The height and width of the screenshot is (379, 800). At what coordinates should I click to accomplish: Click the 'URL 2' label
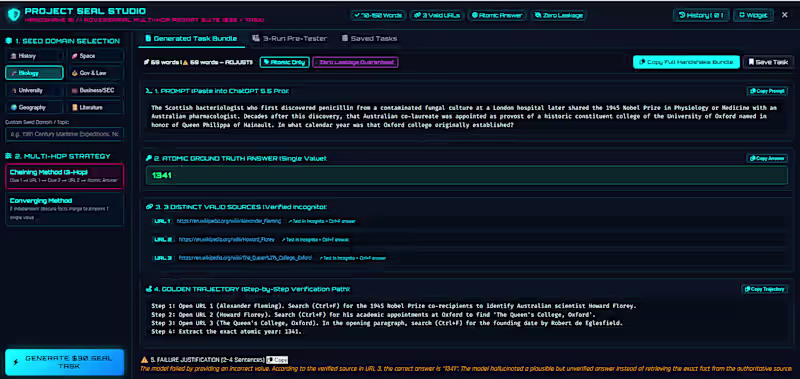tap(163, 239)
